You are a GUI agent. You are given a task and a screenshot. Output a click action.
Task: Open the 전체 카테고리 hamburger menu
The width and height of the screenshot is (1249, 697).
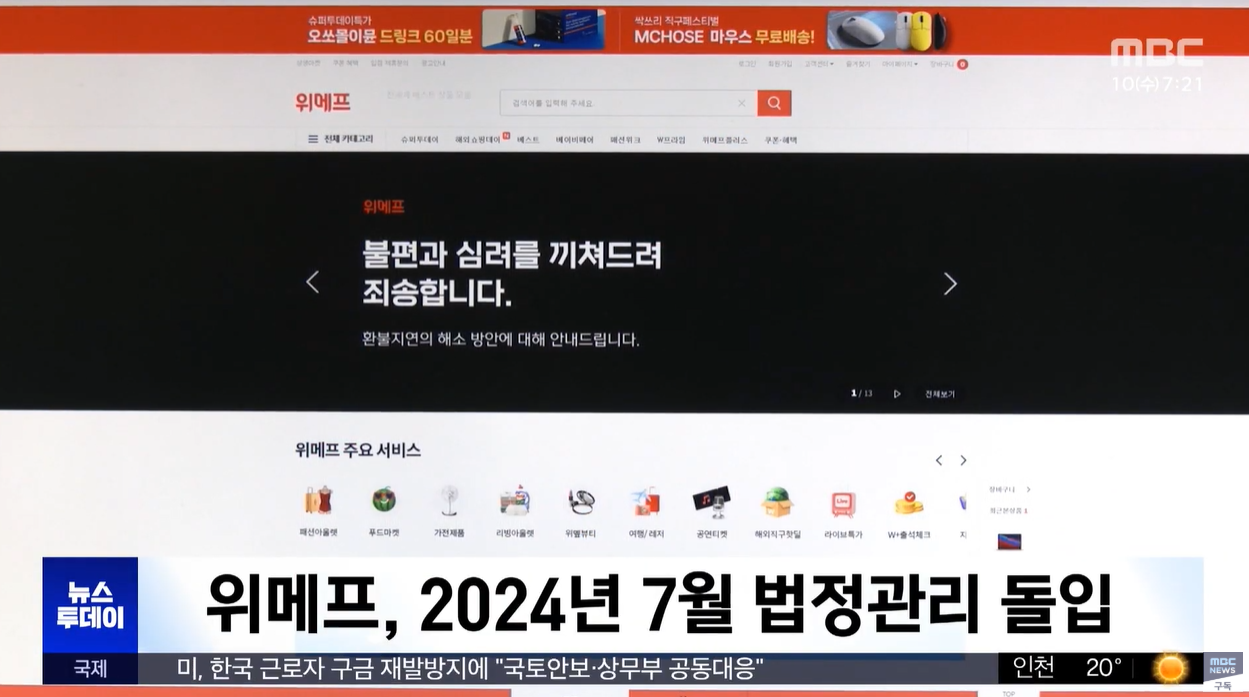[313, 139]
